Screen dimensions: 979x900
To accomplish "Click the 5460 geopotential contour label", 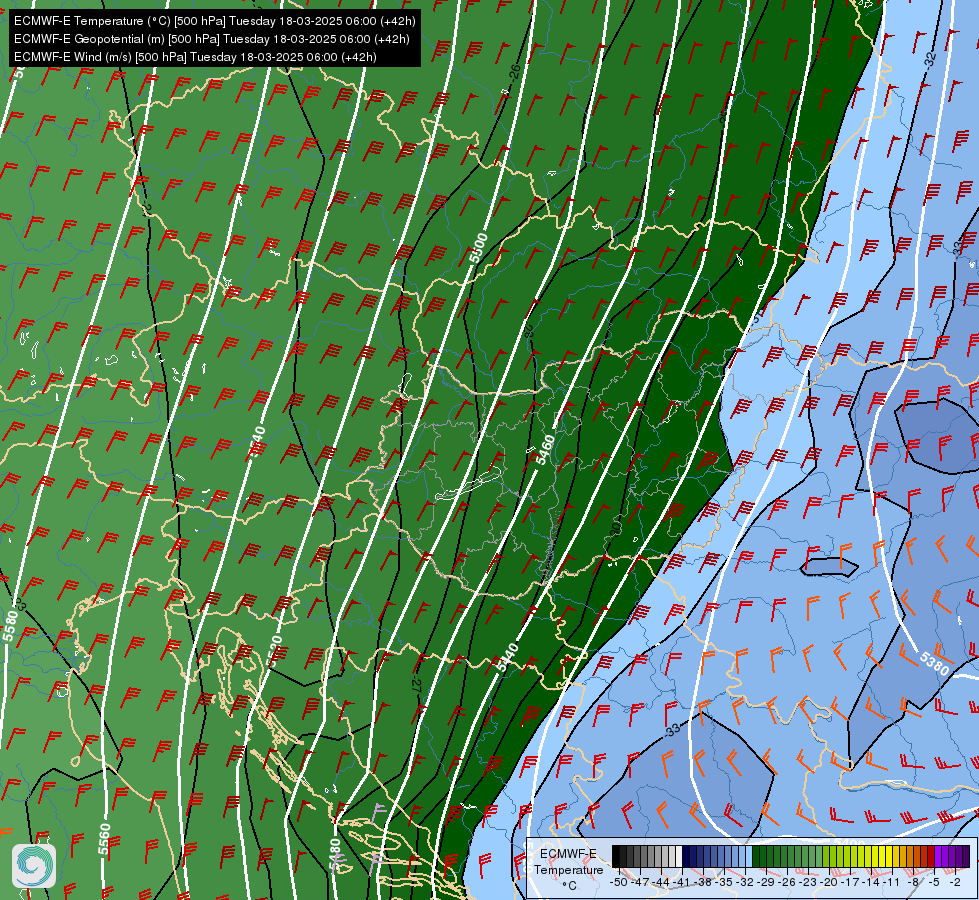I will [x=544, y=450].
